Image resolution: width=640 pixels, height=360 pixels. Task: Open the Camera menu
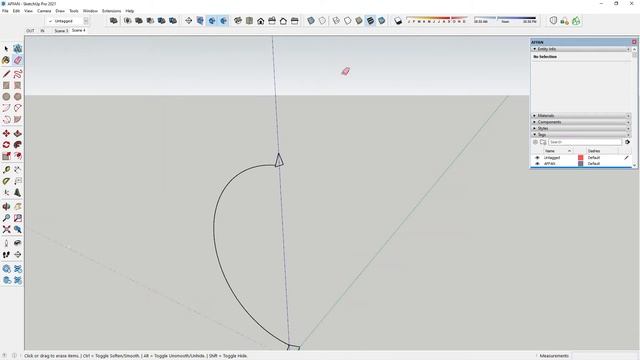44,11
